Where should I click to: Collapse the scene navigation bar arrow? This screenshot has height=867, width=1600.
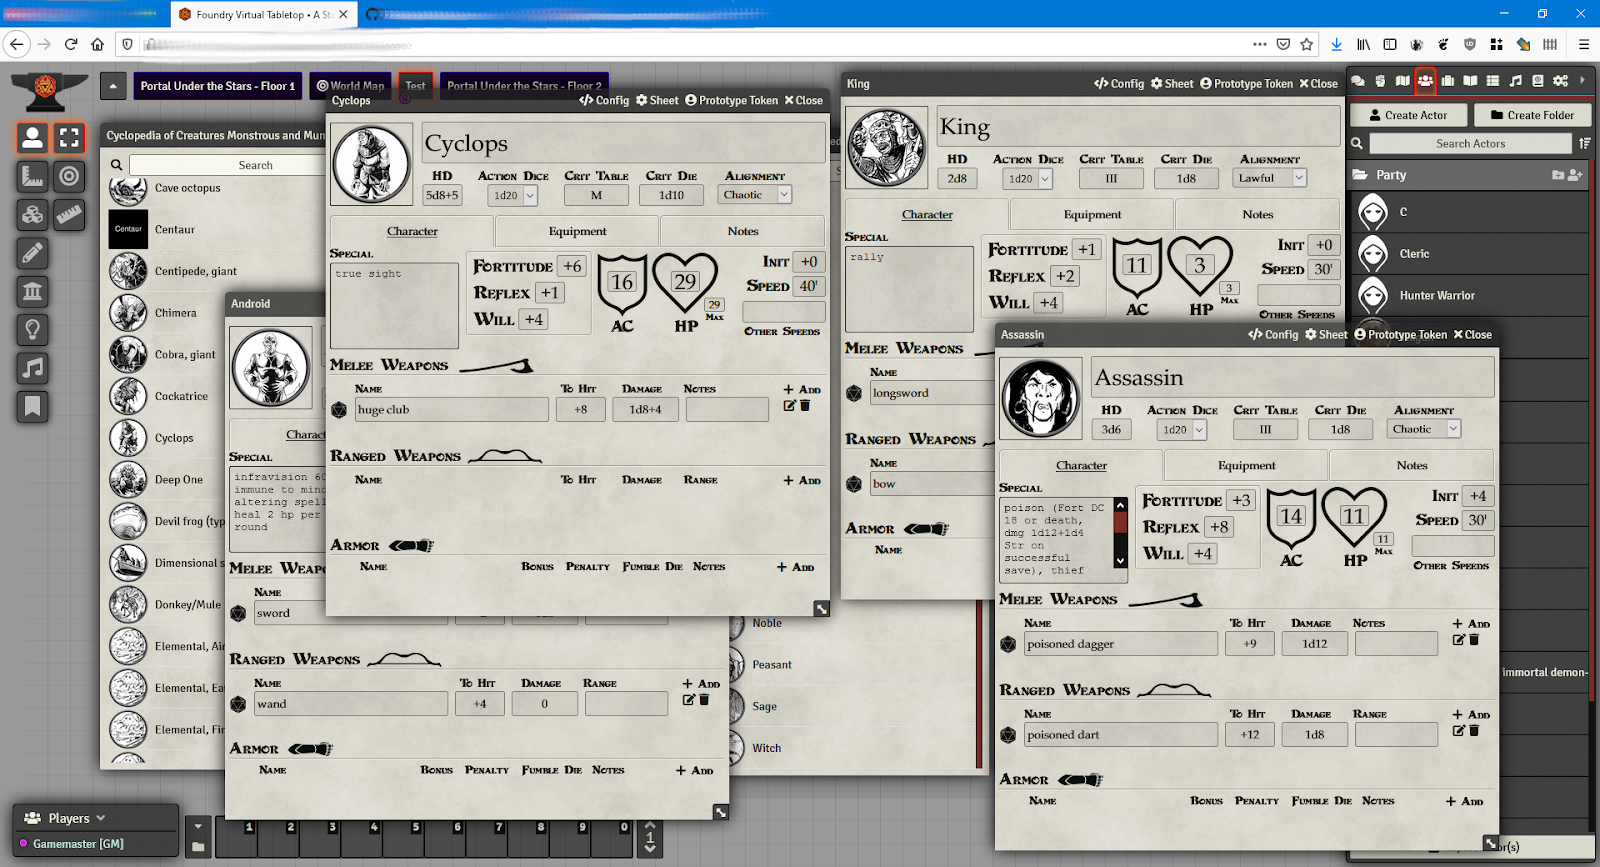point(113,86)
